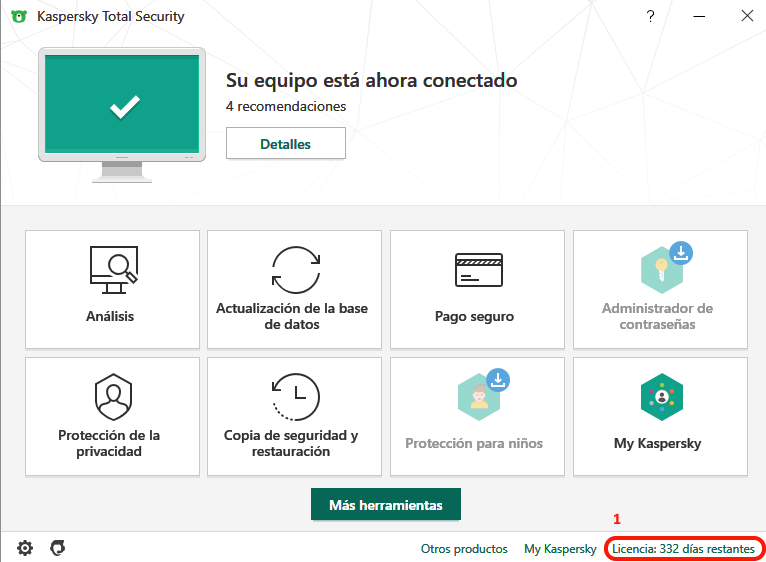The width and height of the screenshot is (766, 562).
Task: Click the '4 recomendaciones' text
Action: tap(286, 107)
